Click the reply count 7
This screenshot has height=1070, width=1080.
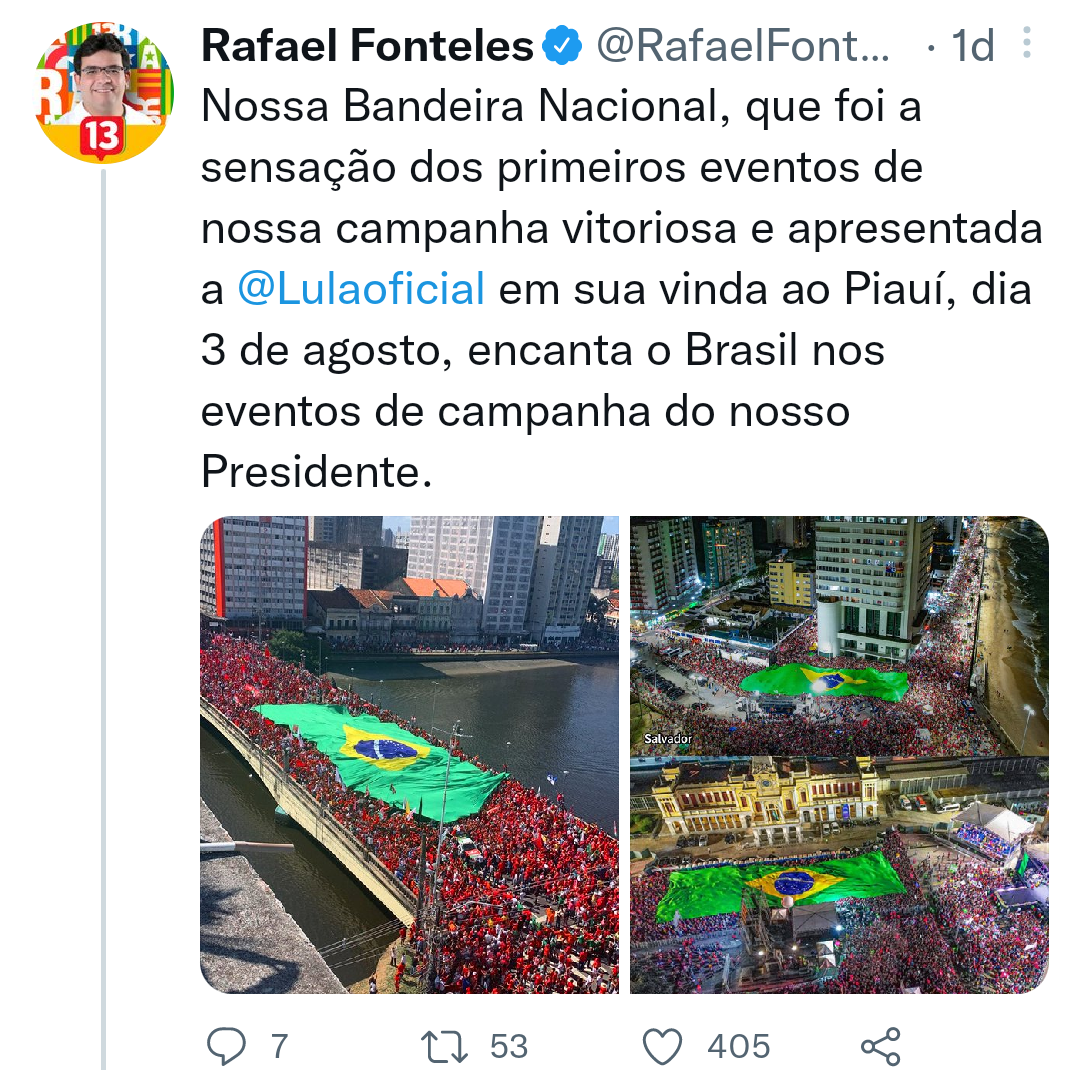point(279,1046)
